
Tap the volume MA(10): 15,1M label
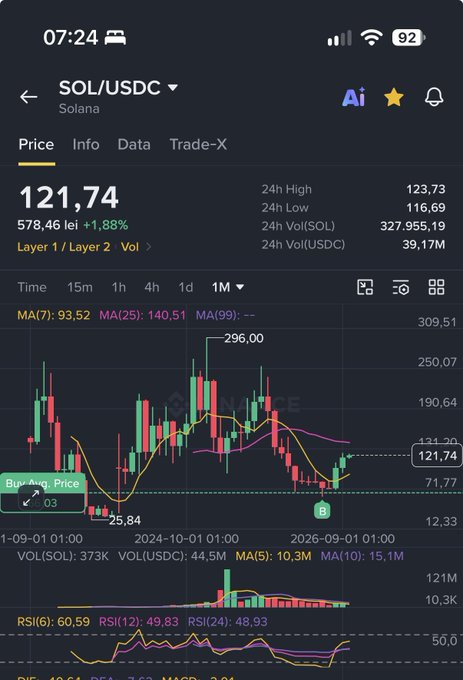362,556
